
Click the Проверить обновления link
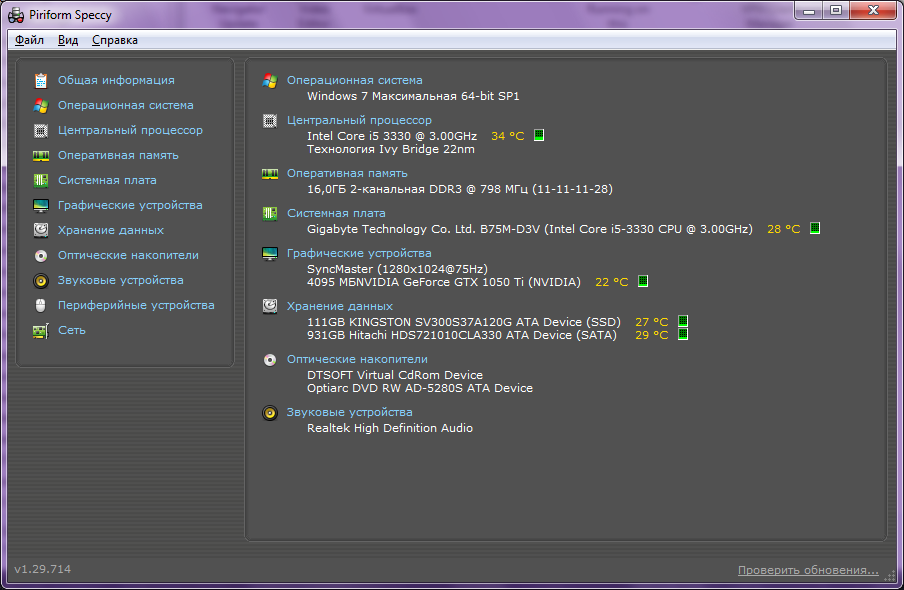(808, 570)
